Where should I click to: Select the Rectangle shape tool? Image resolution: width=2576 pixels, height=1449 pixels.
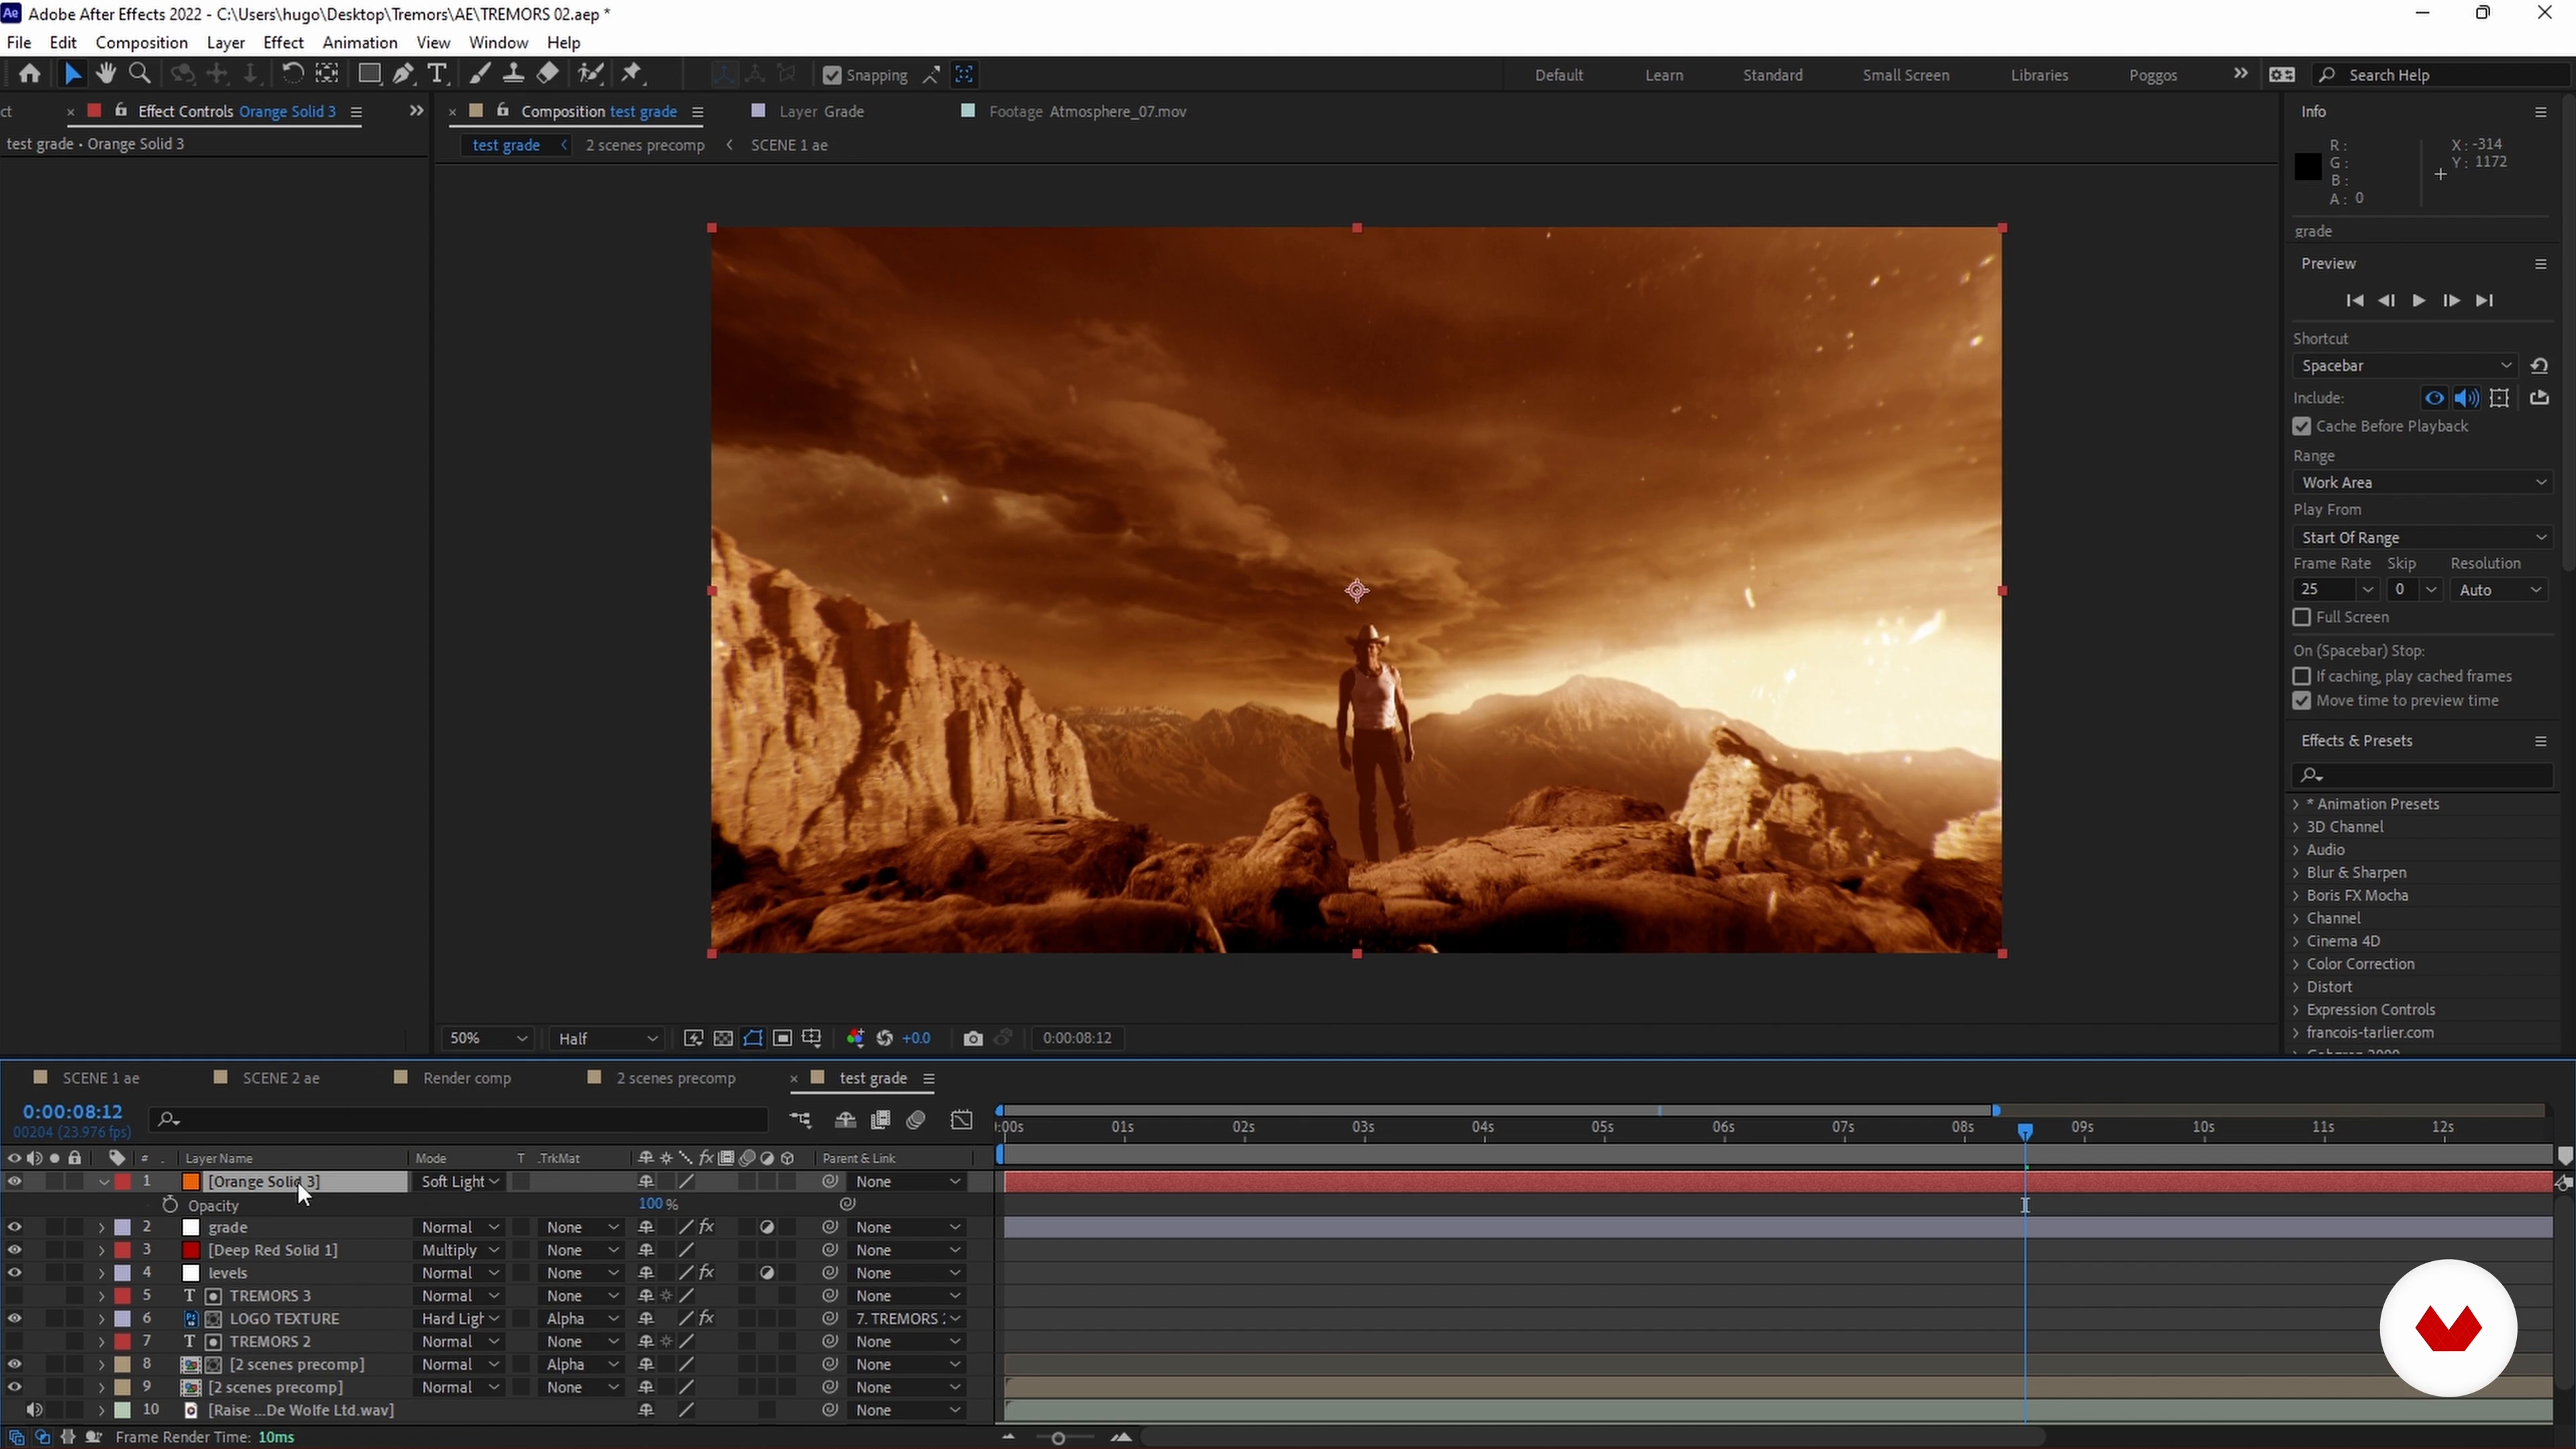click(369, 74)
